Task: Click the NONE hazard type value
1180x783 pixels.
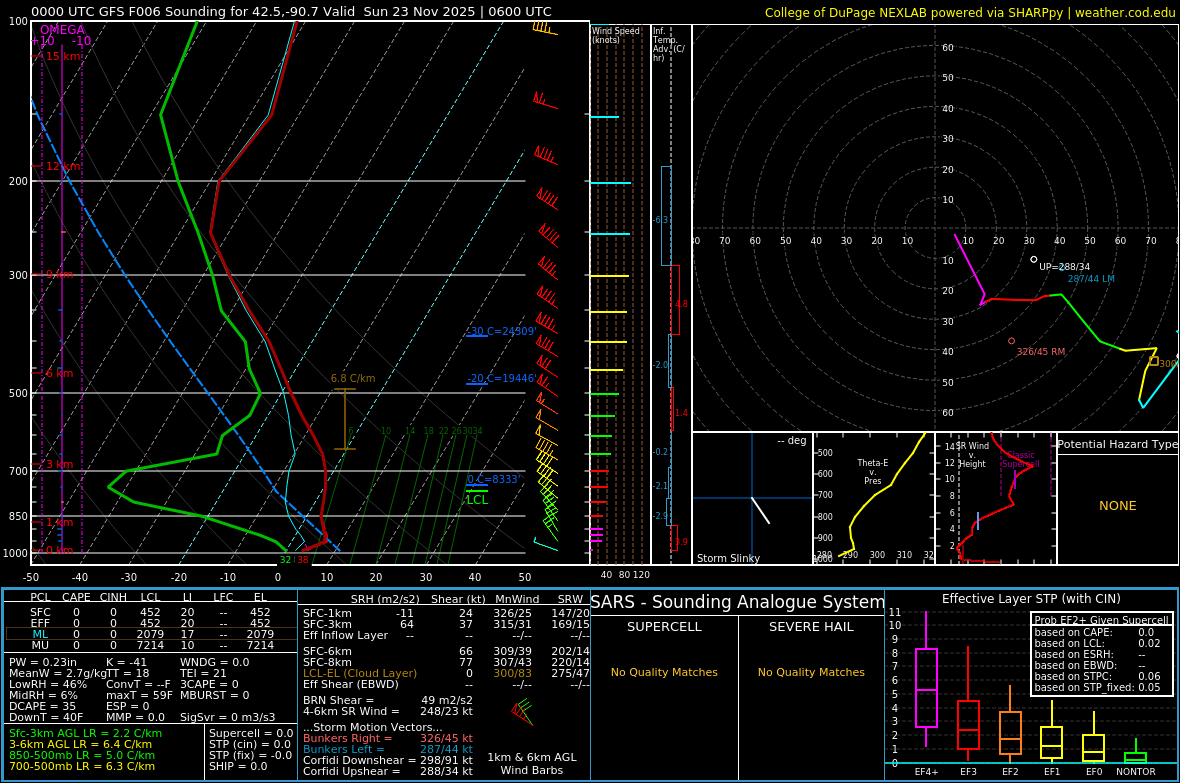Action: tap(1118, 506)
